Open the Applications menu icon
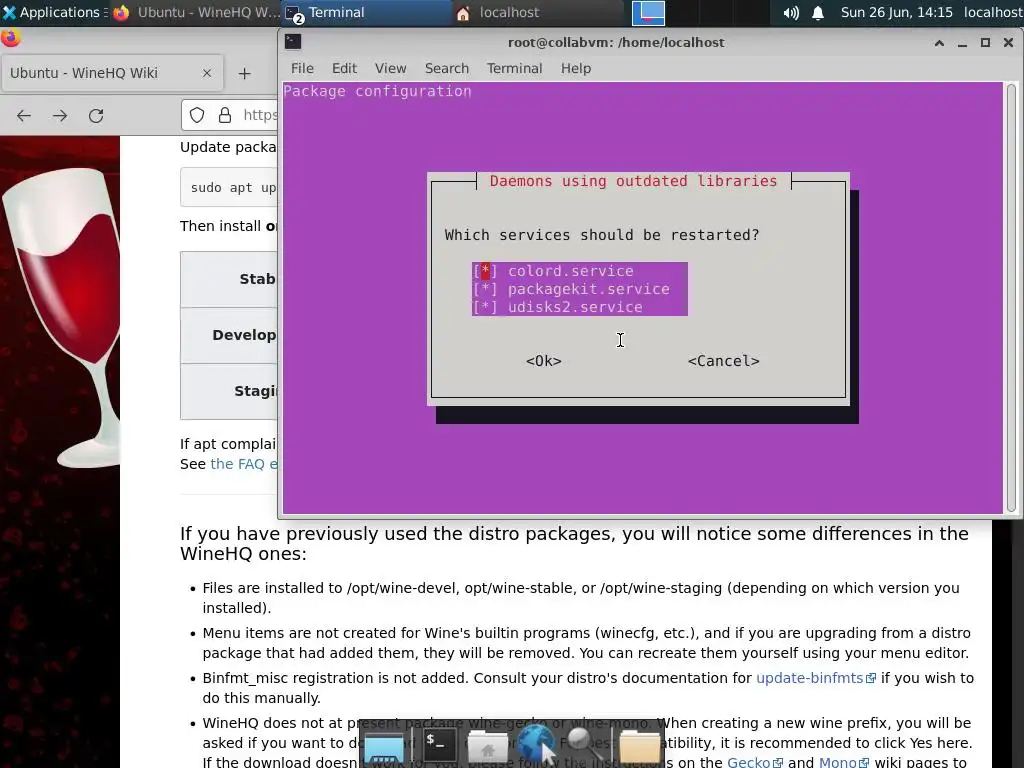The image size is (1024, 768). 9,12
